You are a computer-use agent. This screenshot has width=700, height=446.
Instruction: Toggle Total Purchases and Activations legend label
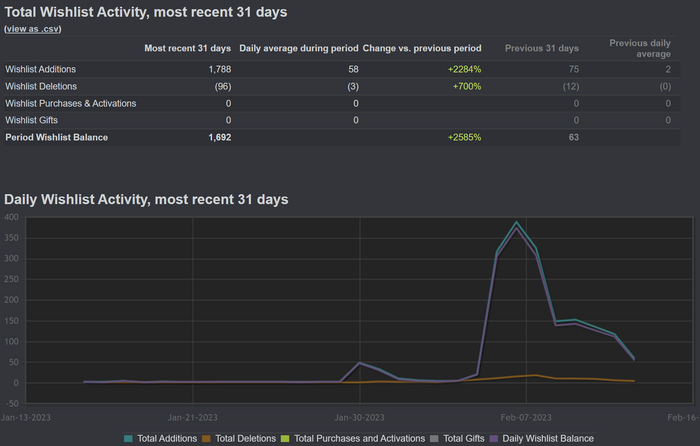click(359, 438)
